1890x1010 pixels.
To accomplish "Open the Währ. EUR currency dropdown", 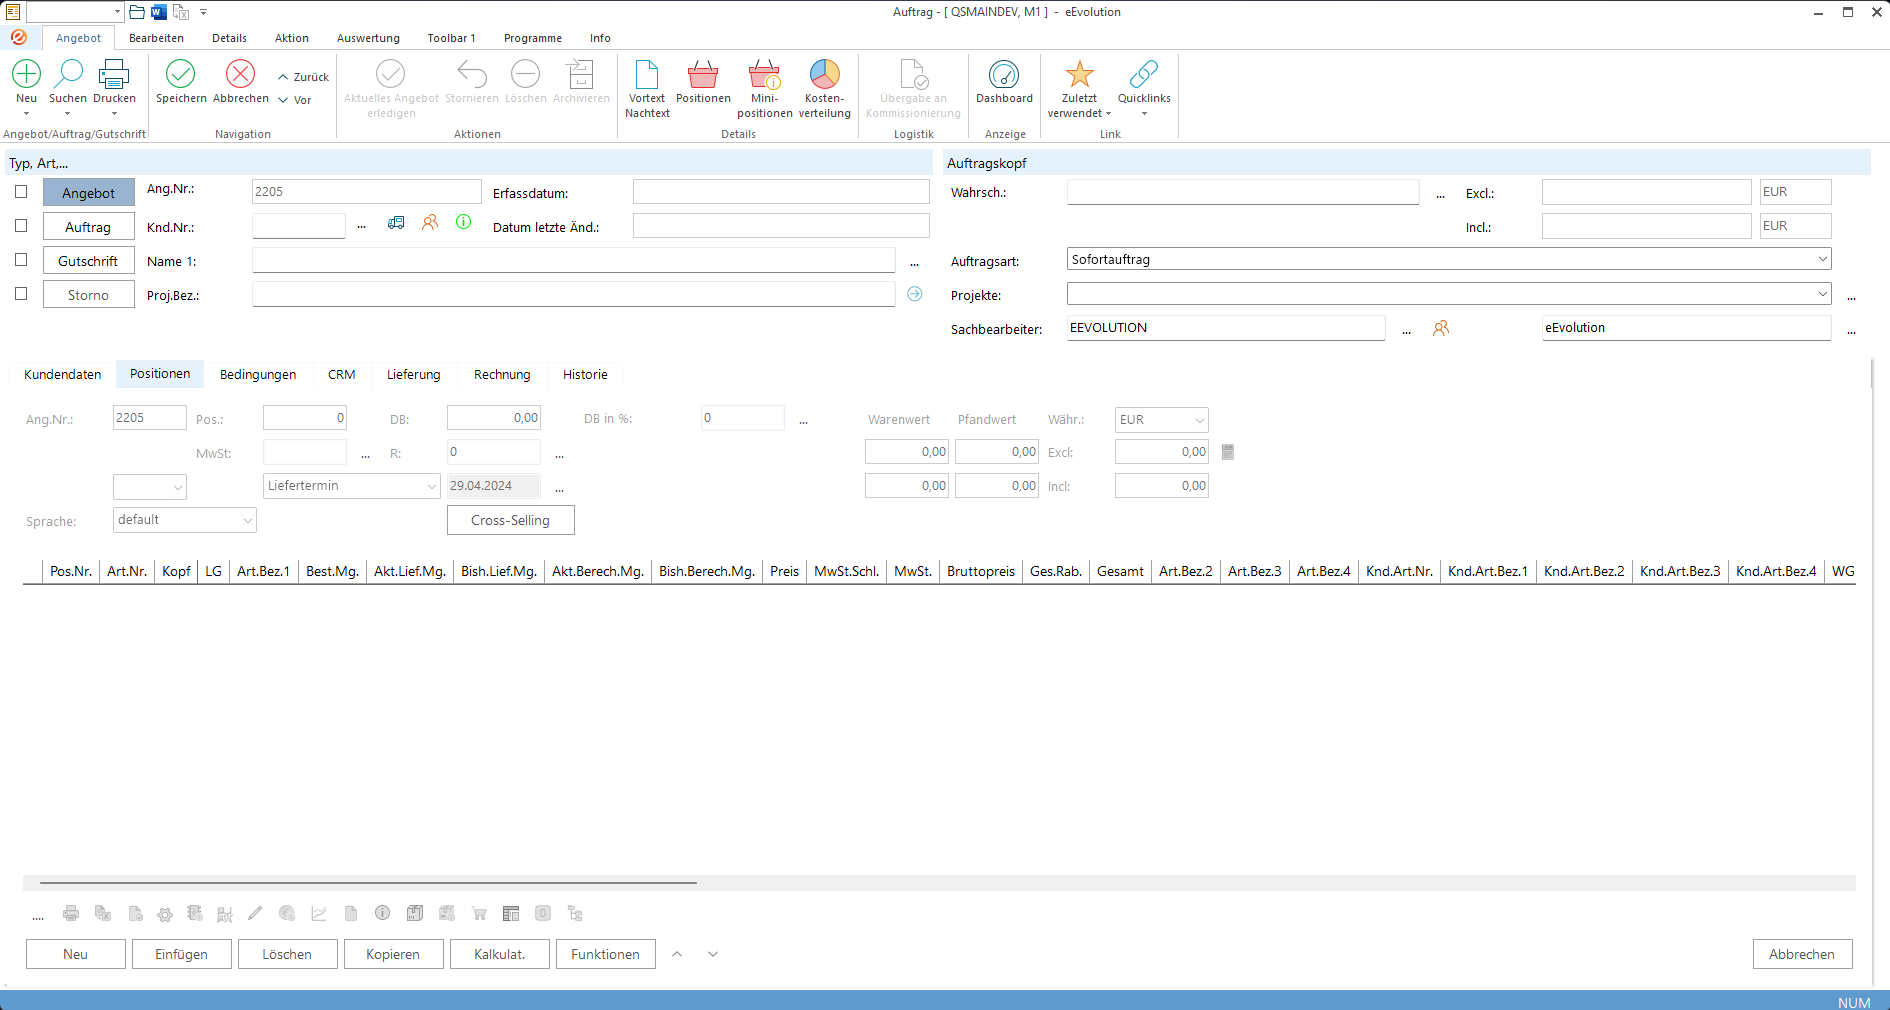I will coord(1199,420).
